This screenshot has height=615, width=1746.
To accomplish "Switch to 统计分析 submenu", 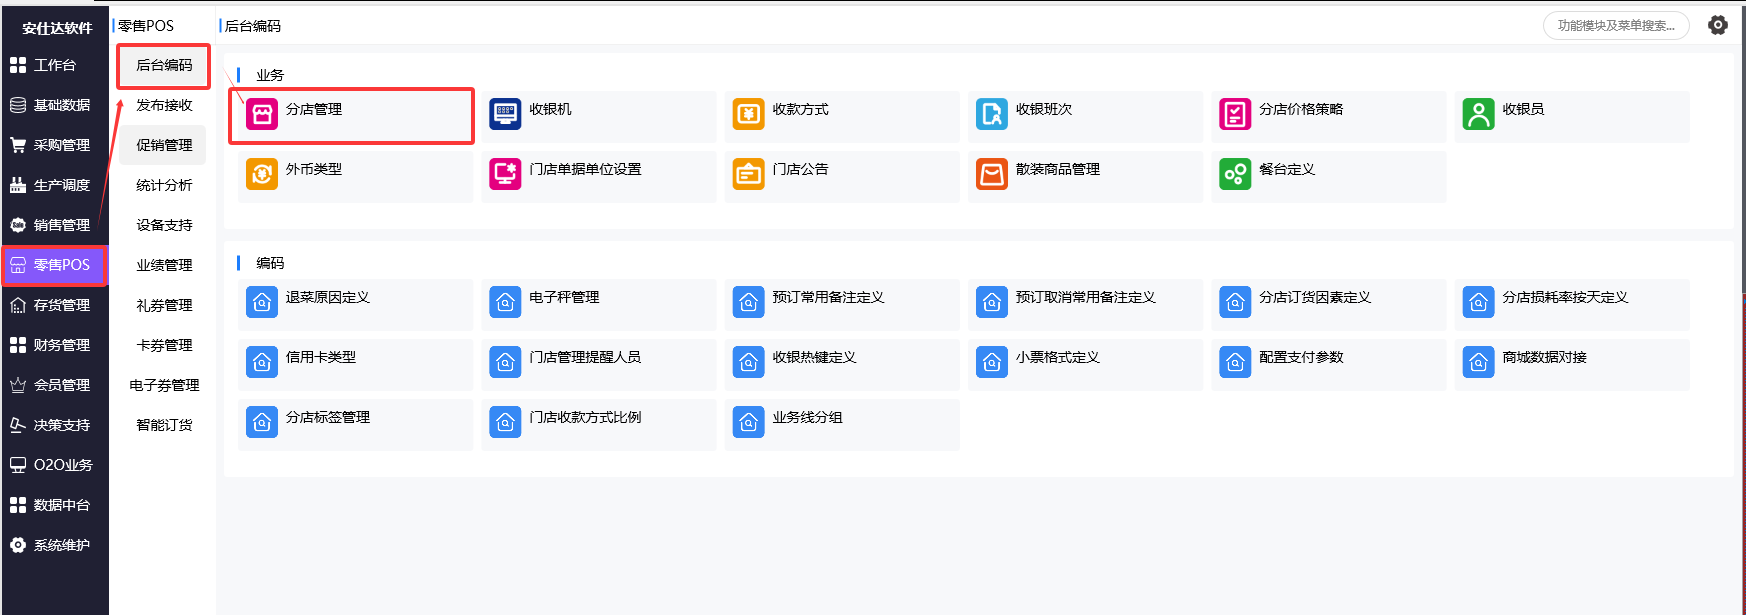I will click(164, 185).
